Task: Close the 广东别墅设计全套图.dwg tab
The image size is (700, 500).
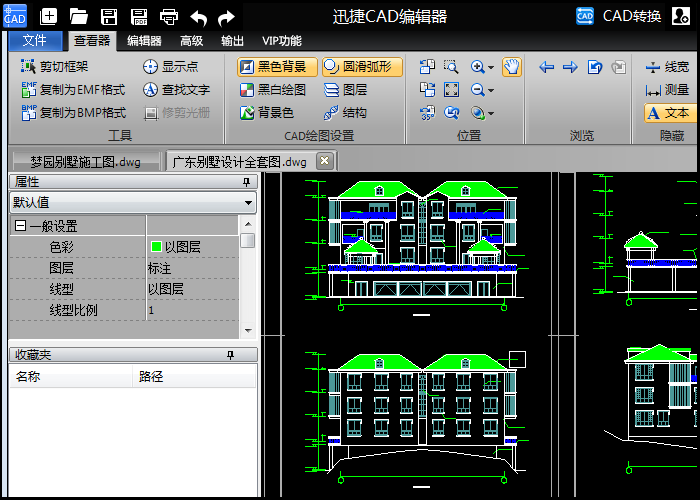Action: pyautogui.click(x=324, y=161)
